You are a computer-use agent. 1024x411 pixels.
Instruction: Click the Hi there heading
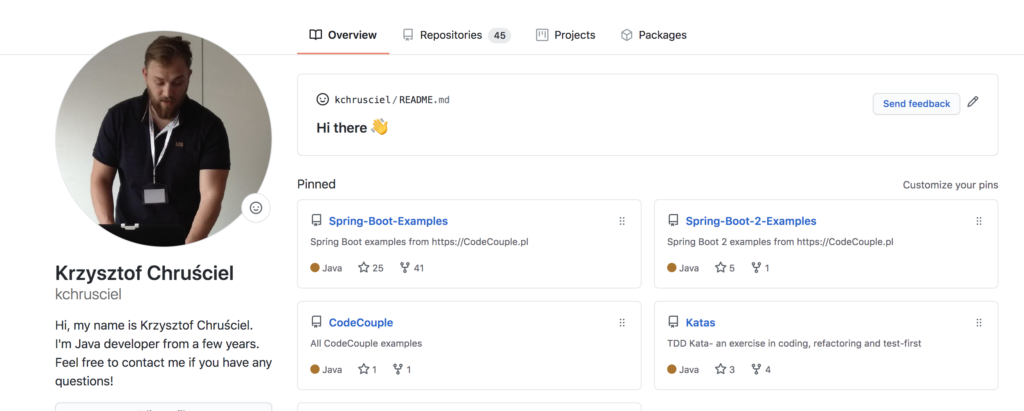click(x=353, y=127)
